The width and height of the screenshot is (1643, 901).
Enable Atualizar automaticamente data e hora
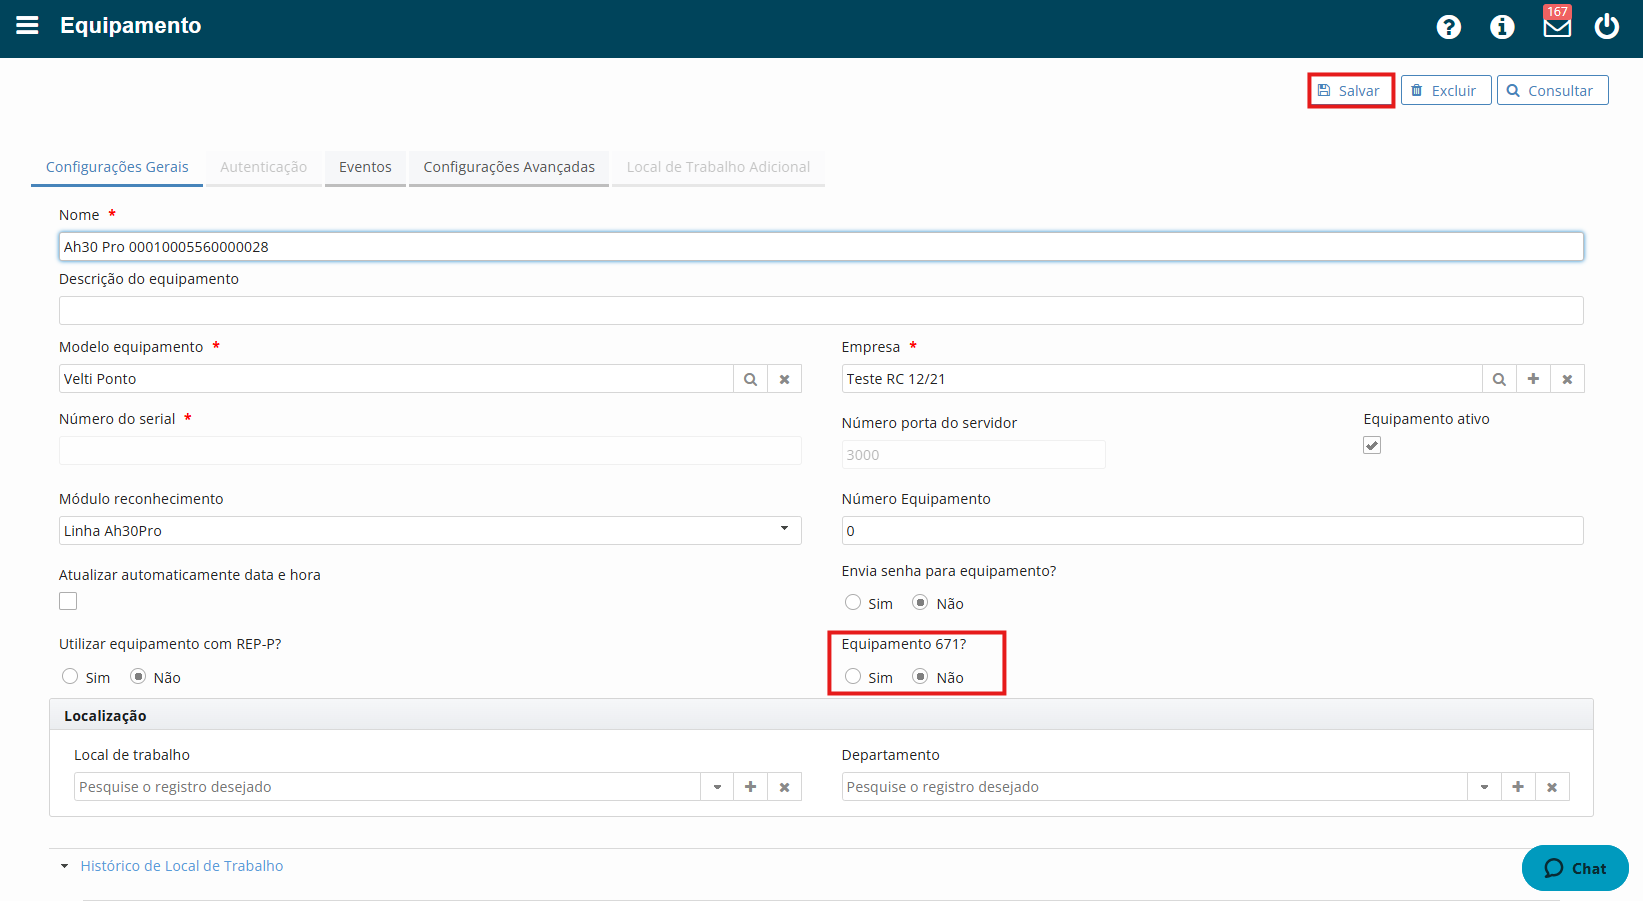(68, 601)
